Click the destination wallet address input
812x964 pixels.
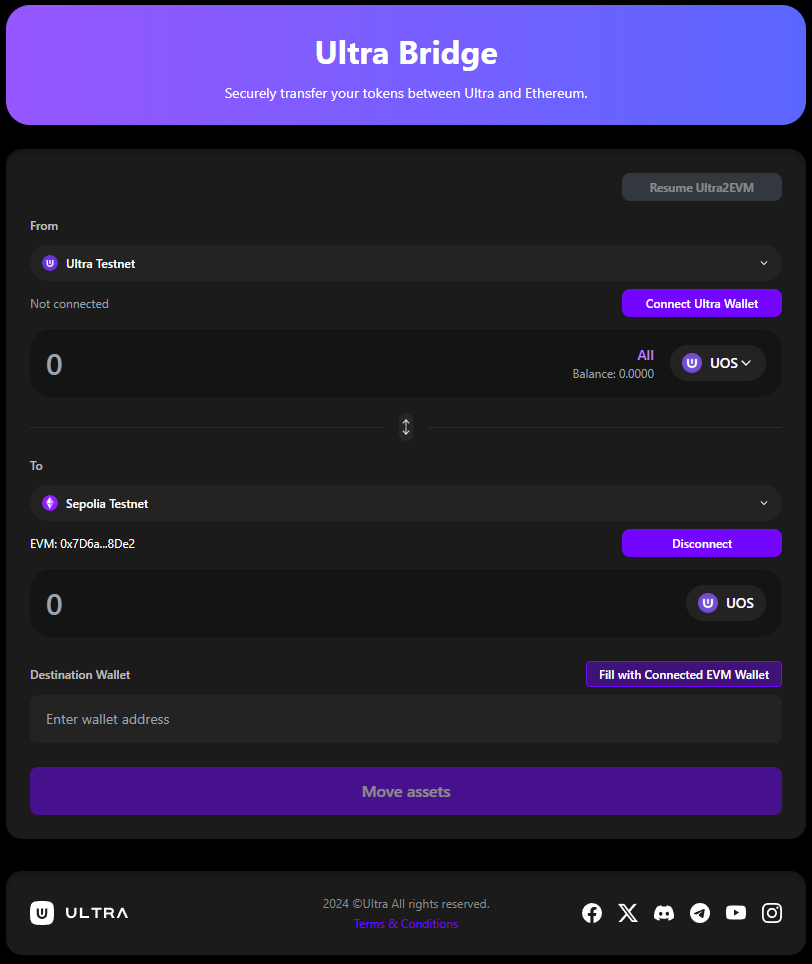pyautogui.click(x=406, y=719)
